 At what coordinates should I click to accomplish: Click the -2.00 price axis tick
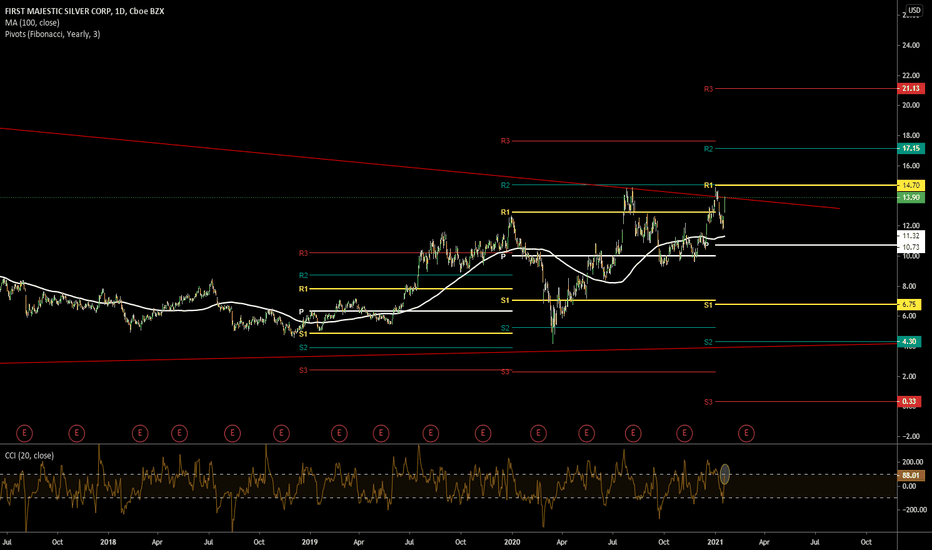pos(911,436)
